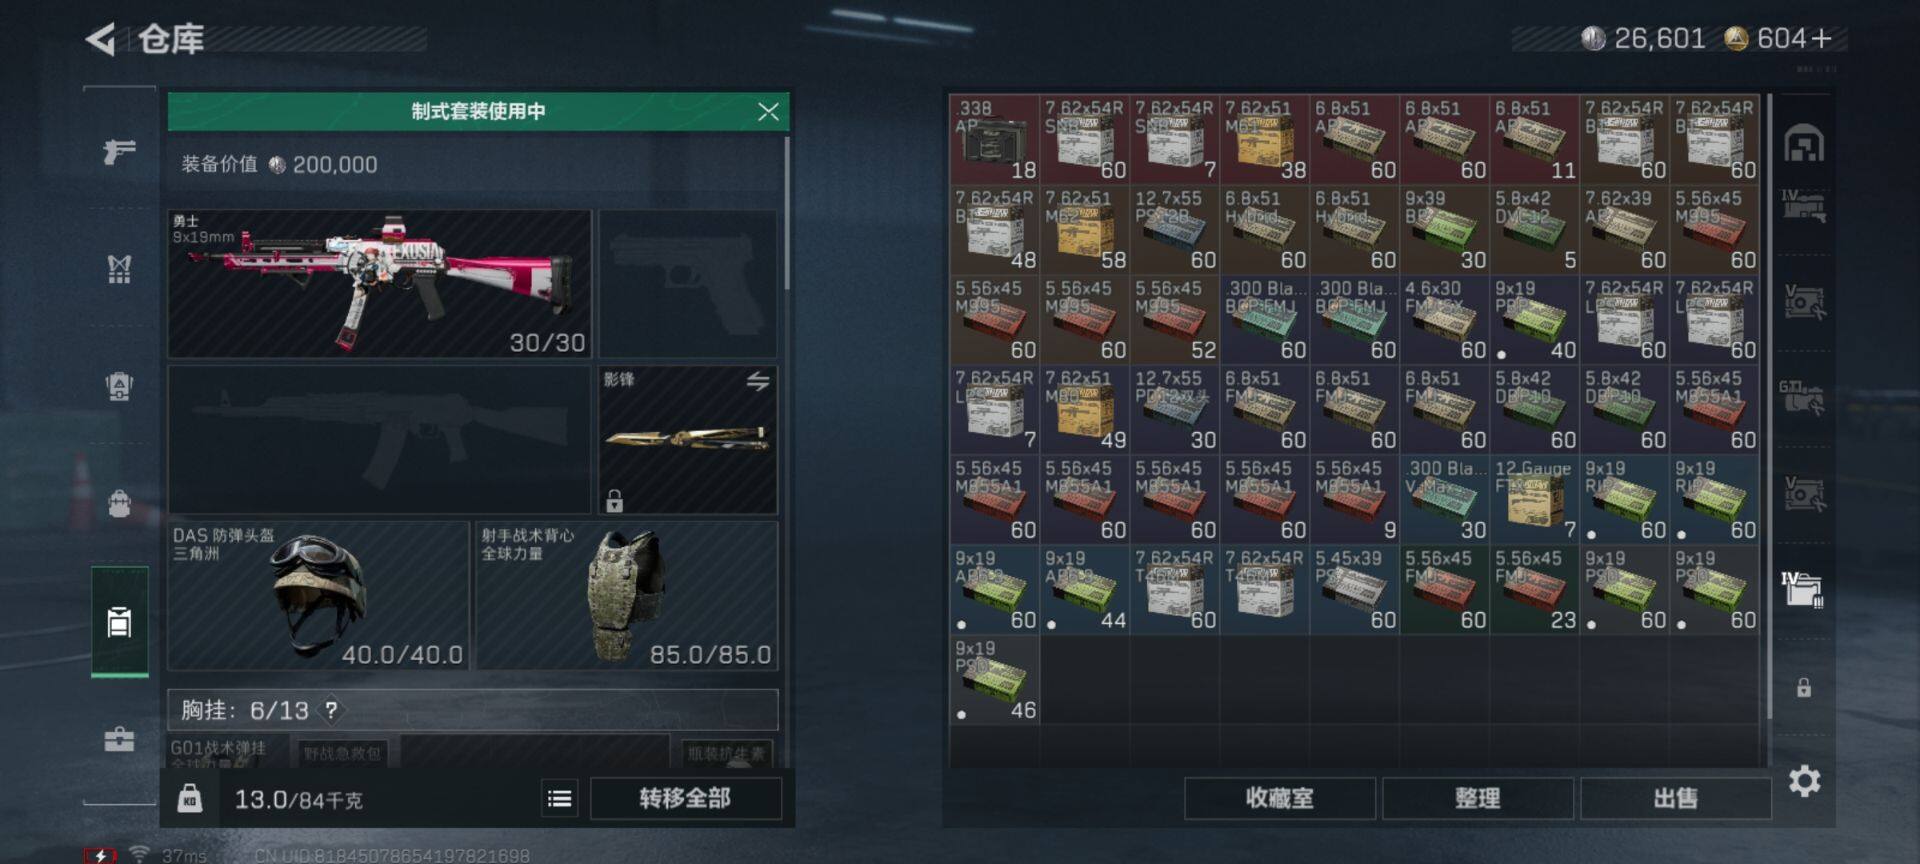Open the backpack category sidebar icon

119,503
